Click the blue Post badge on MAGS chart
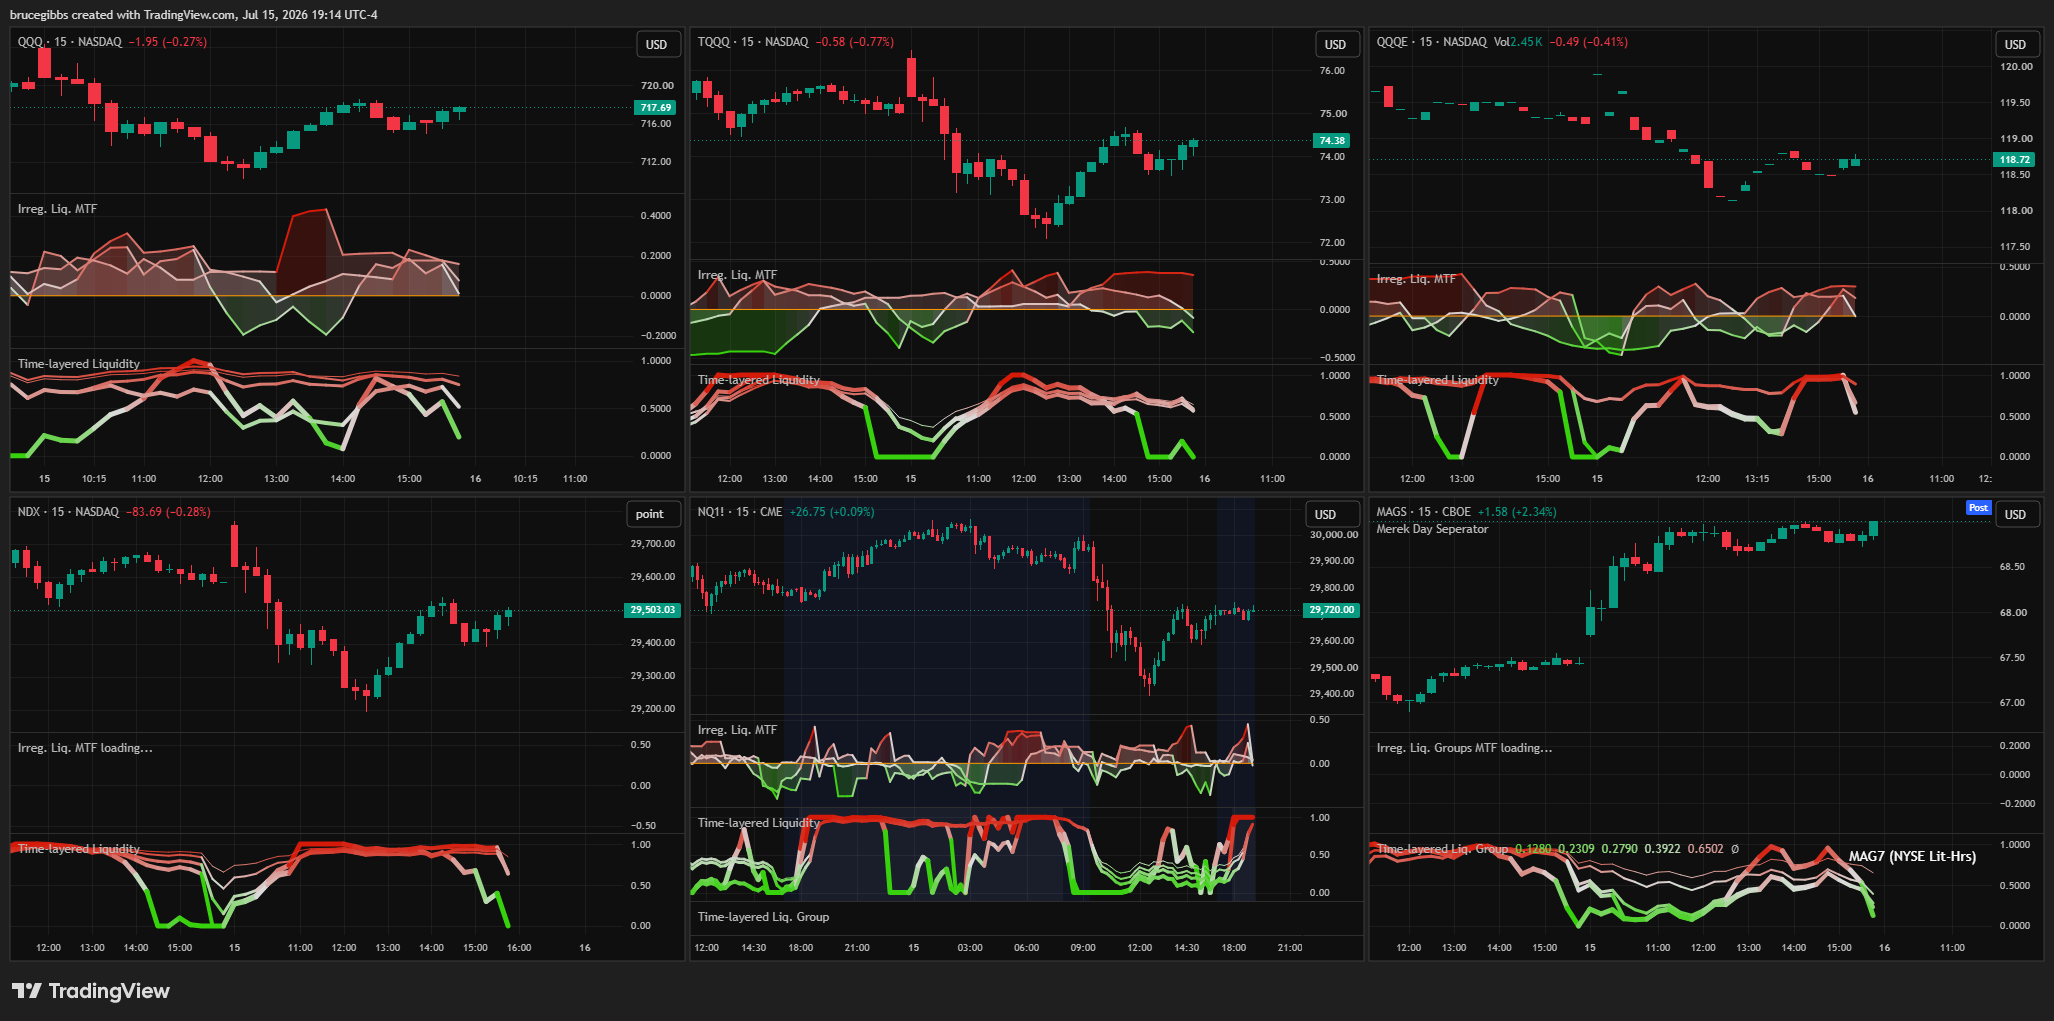Screen dimensions: 2054x1021 tap(1978, 508)
